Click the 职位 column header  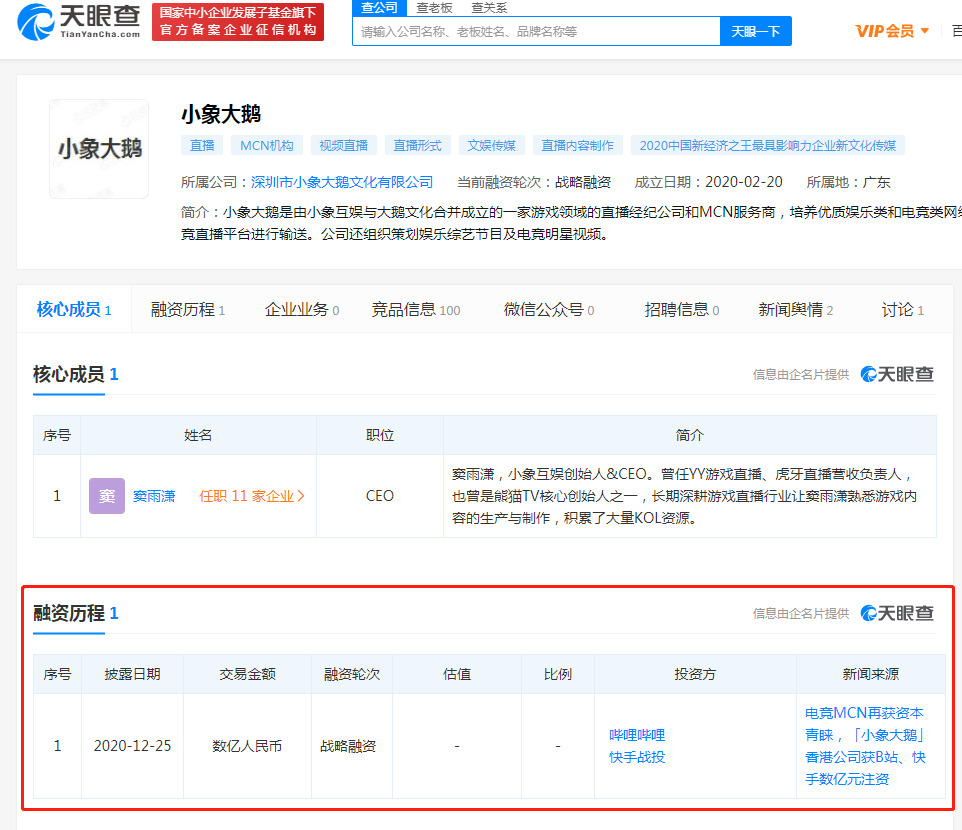point(380,435)
